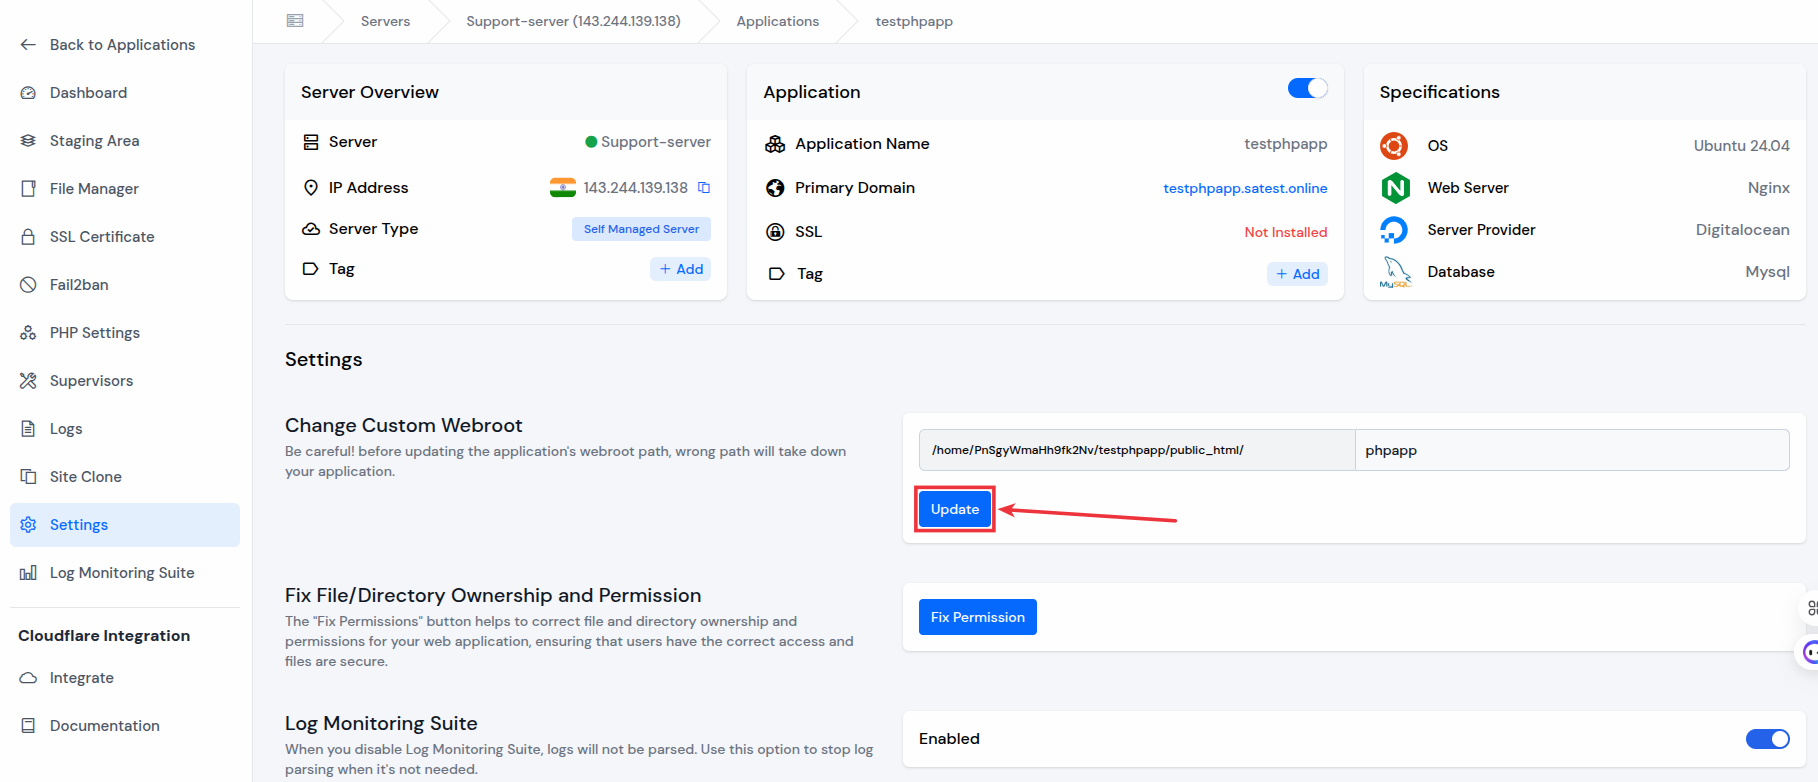Click the Supervisors tools icon

click(x=28, y=381)
